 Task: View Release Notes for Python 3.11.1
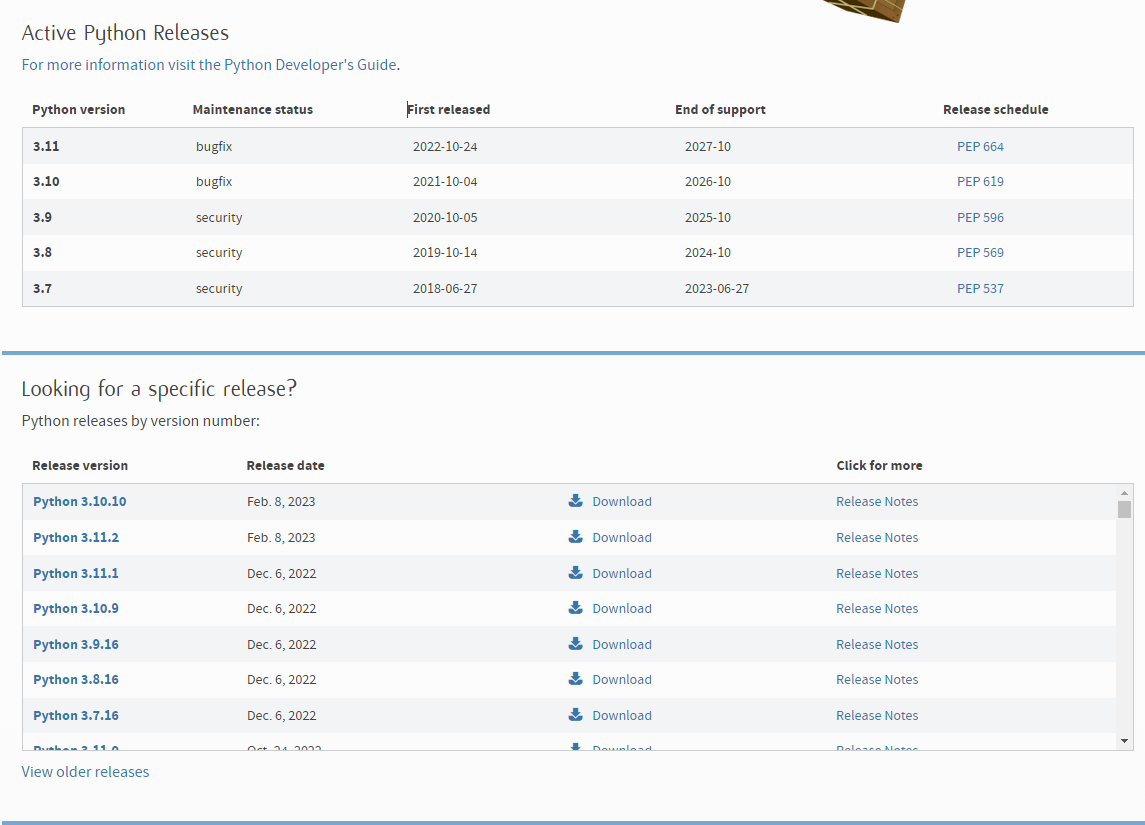point(877,573)
